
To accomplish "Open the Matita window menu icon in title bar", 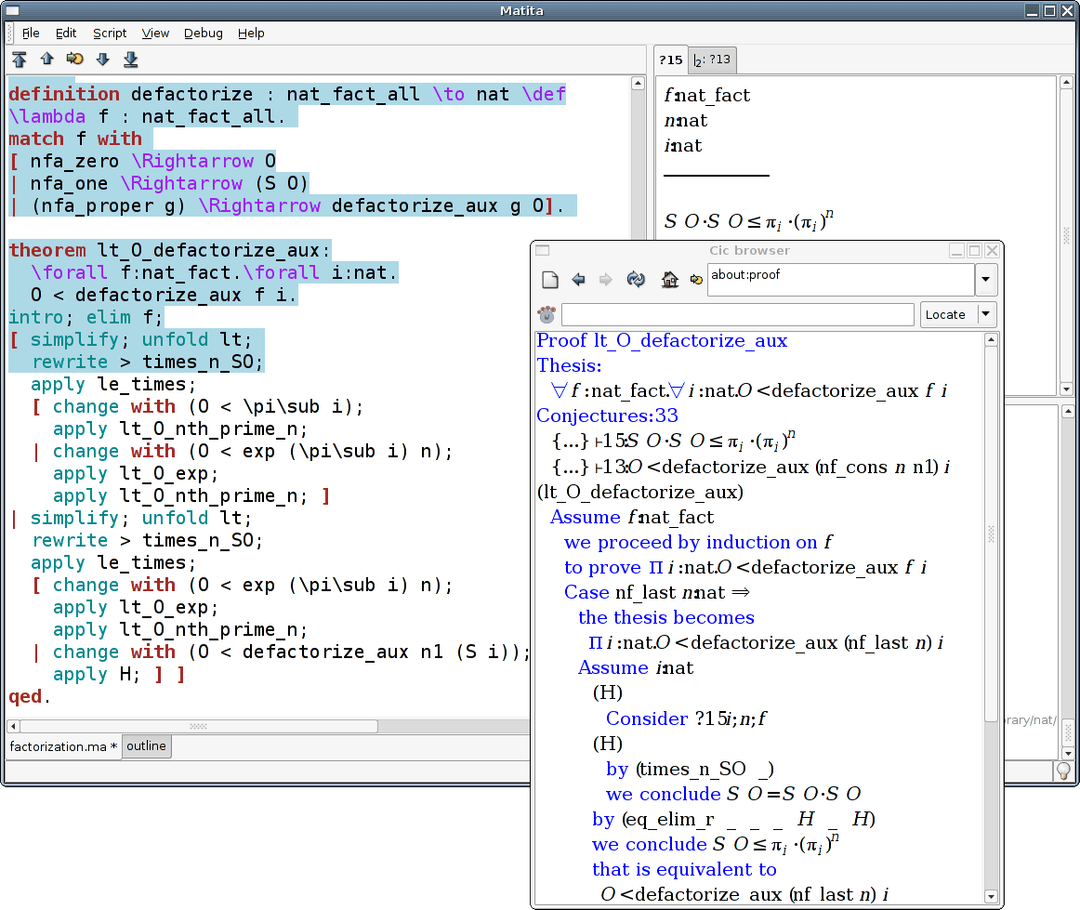I will pos(12,11).
